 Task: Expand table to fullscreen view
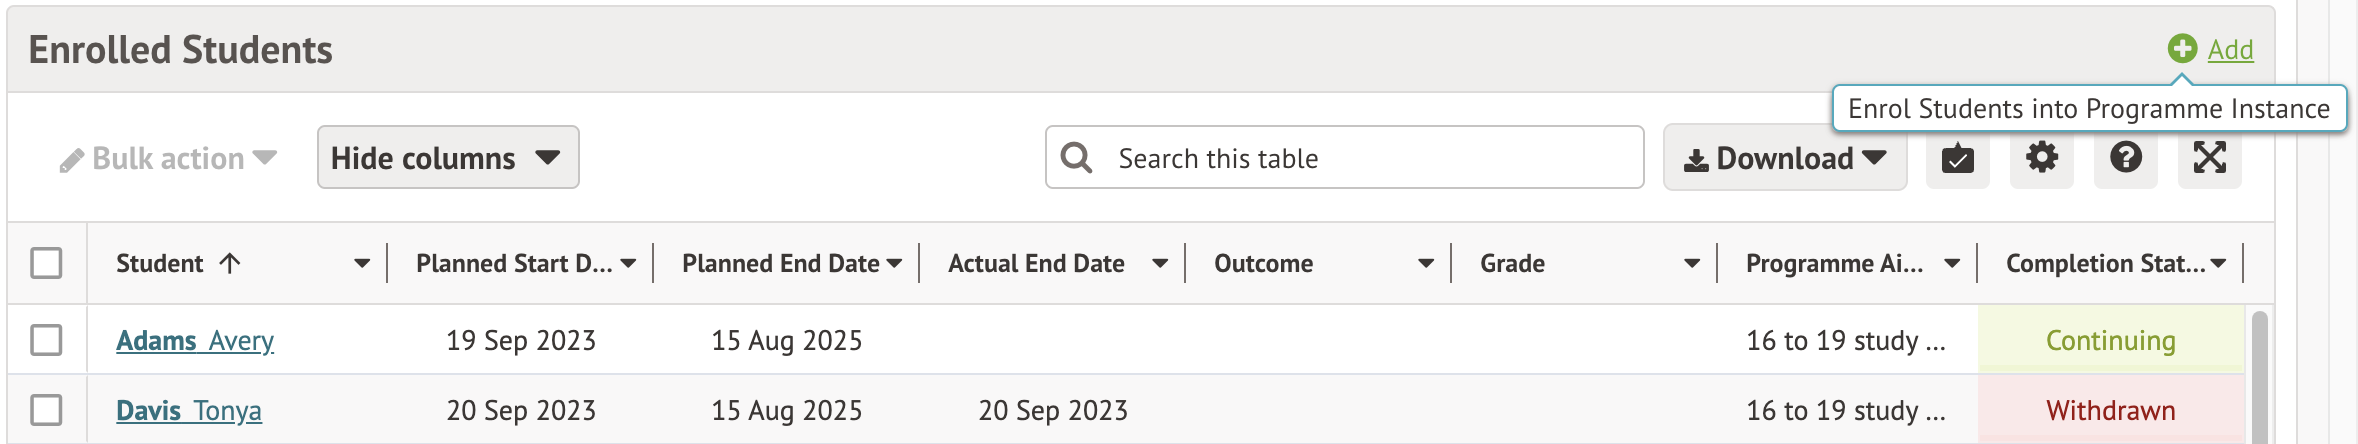[2209, 158]
